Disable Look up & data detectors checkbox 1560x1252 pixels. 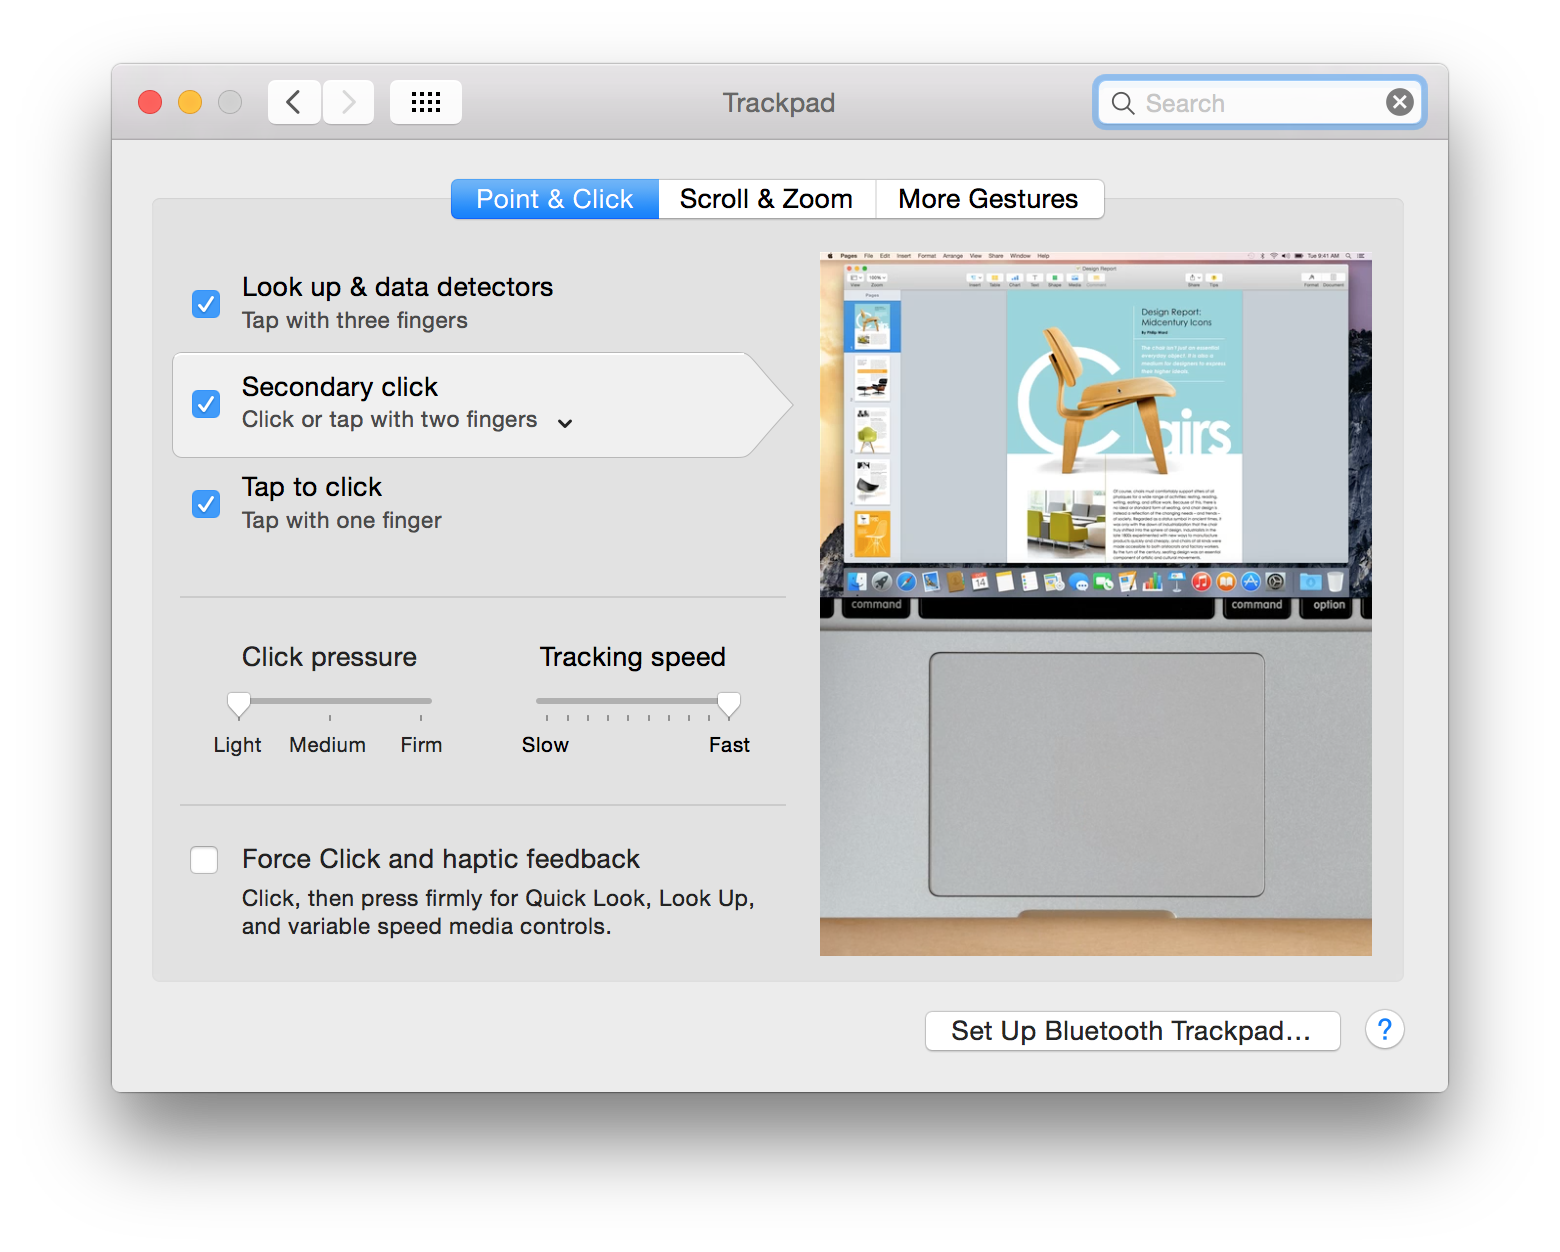tap(206, 303)
